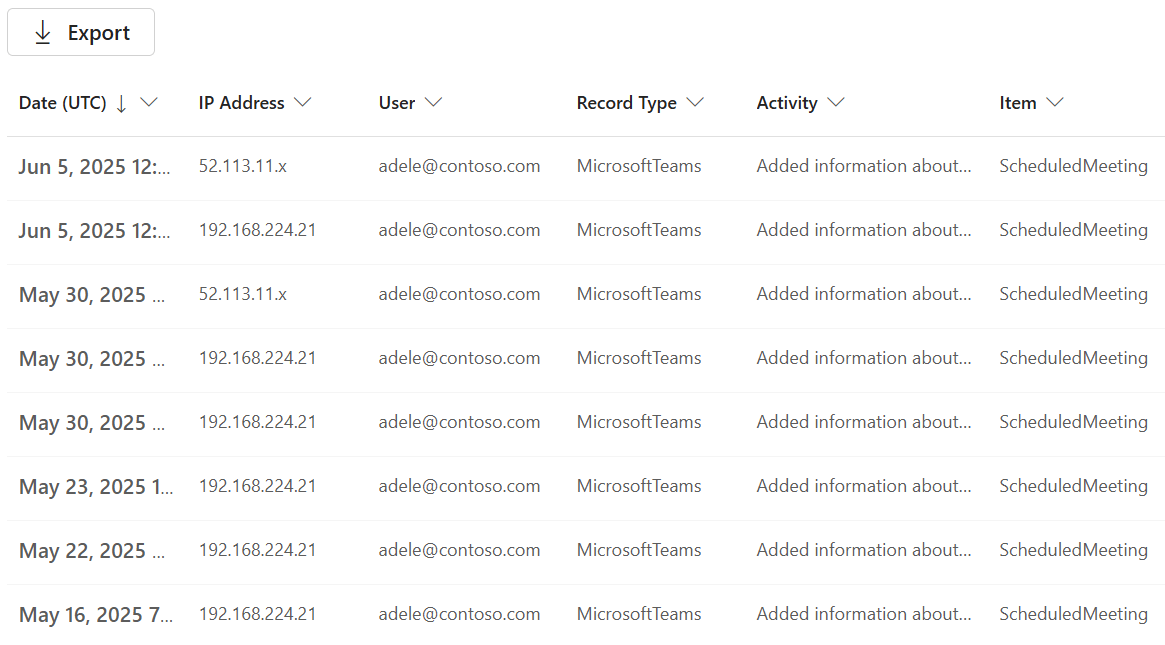
Task: Select the May 16, 2025 audit record
Action: pos(96,614)
